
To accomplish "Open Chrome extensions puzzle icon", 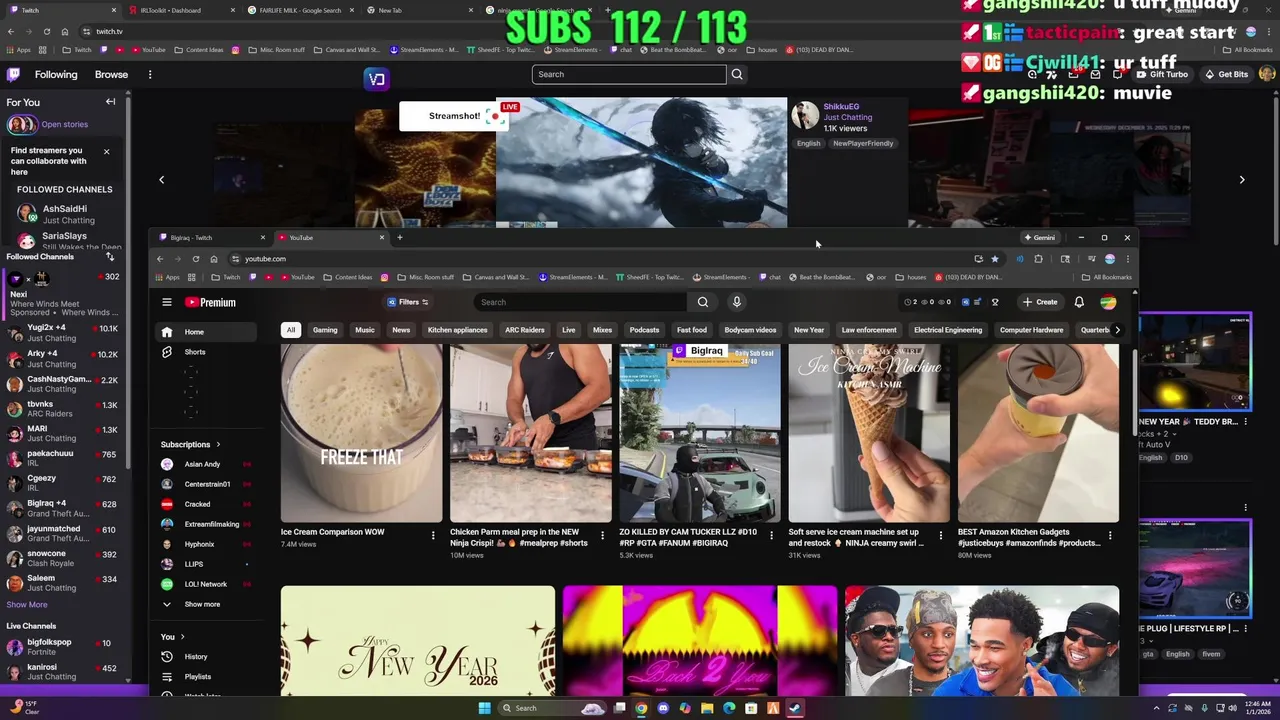I will tap(1038, 259).
